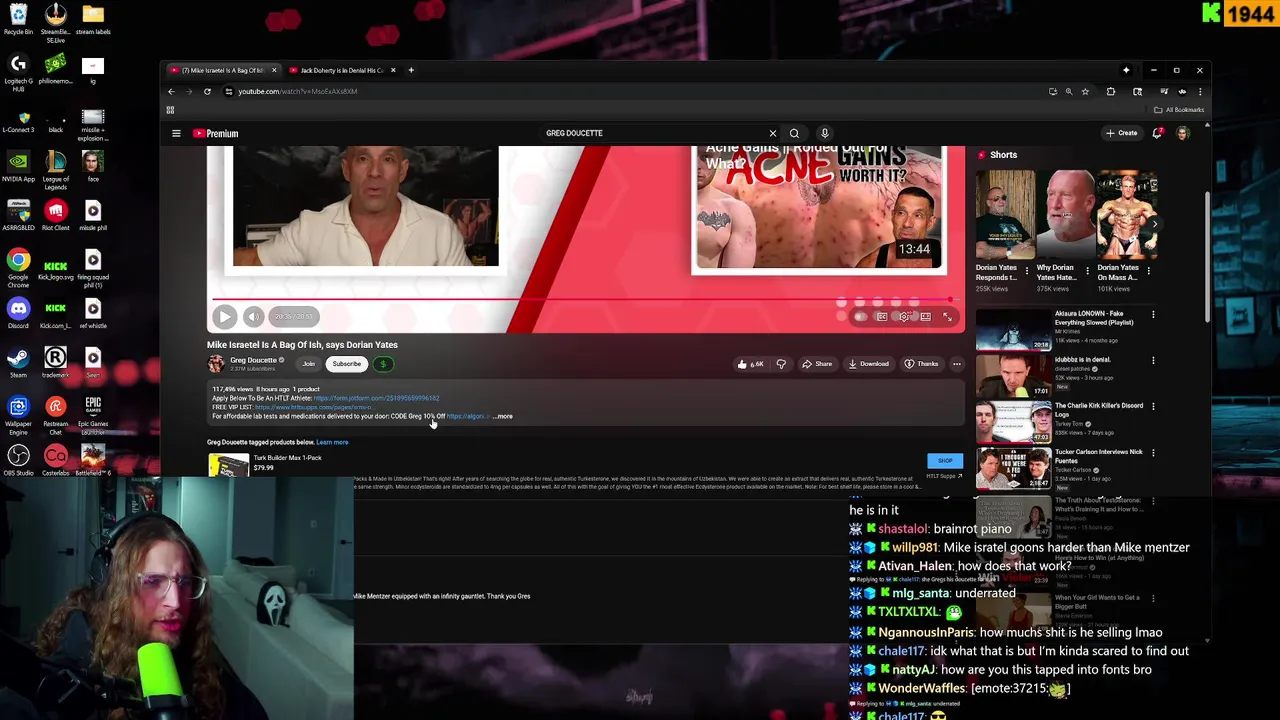Open options for Tucker Carlson interview video
The image size is (1280, 720).
[x=1153, y=452]
